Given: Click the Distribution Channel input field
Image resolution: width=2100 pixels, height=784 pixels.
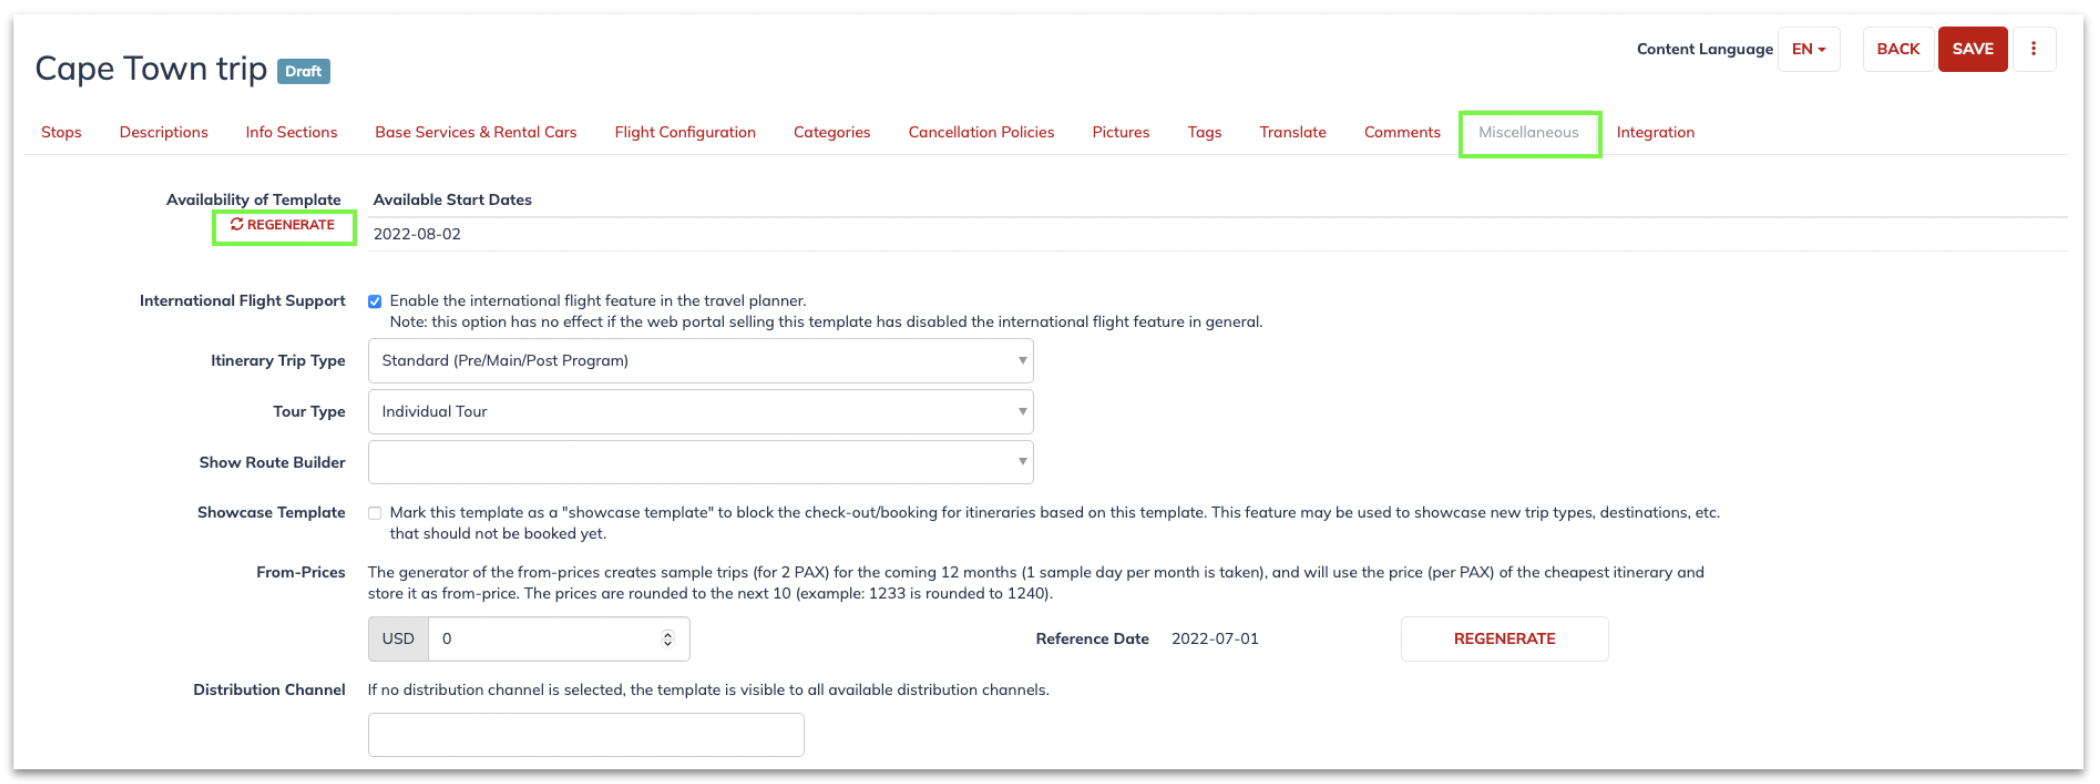Looking at the screenshot, I should (586, 735).
